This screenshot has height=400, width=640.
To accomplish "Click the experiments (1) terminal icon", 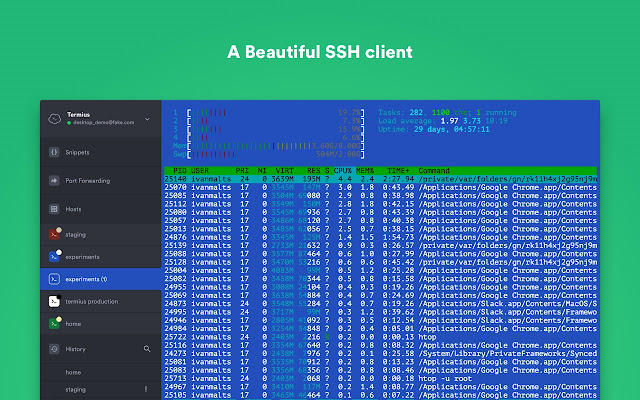I will tap(54, 279).
